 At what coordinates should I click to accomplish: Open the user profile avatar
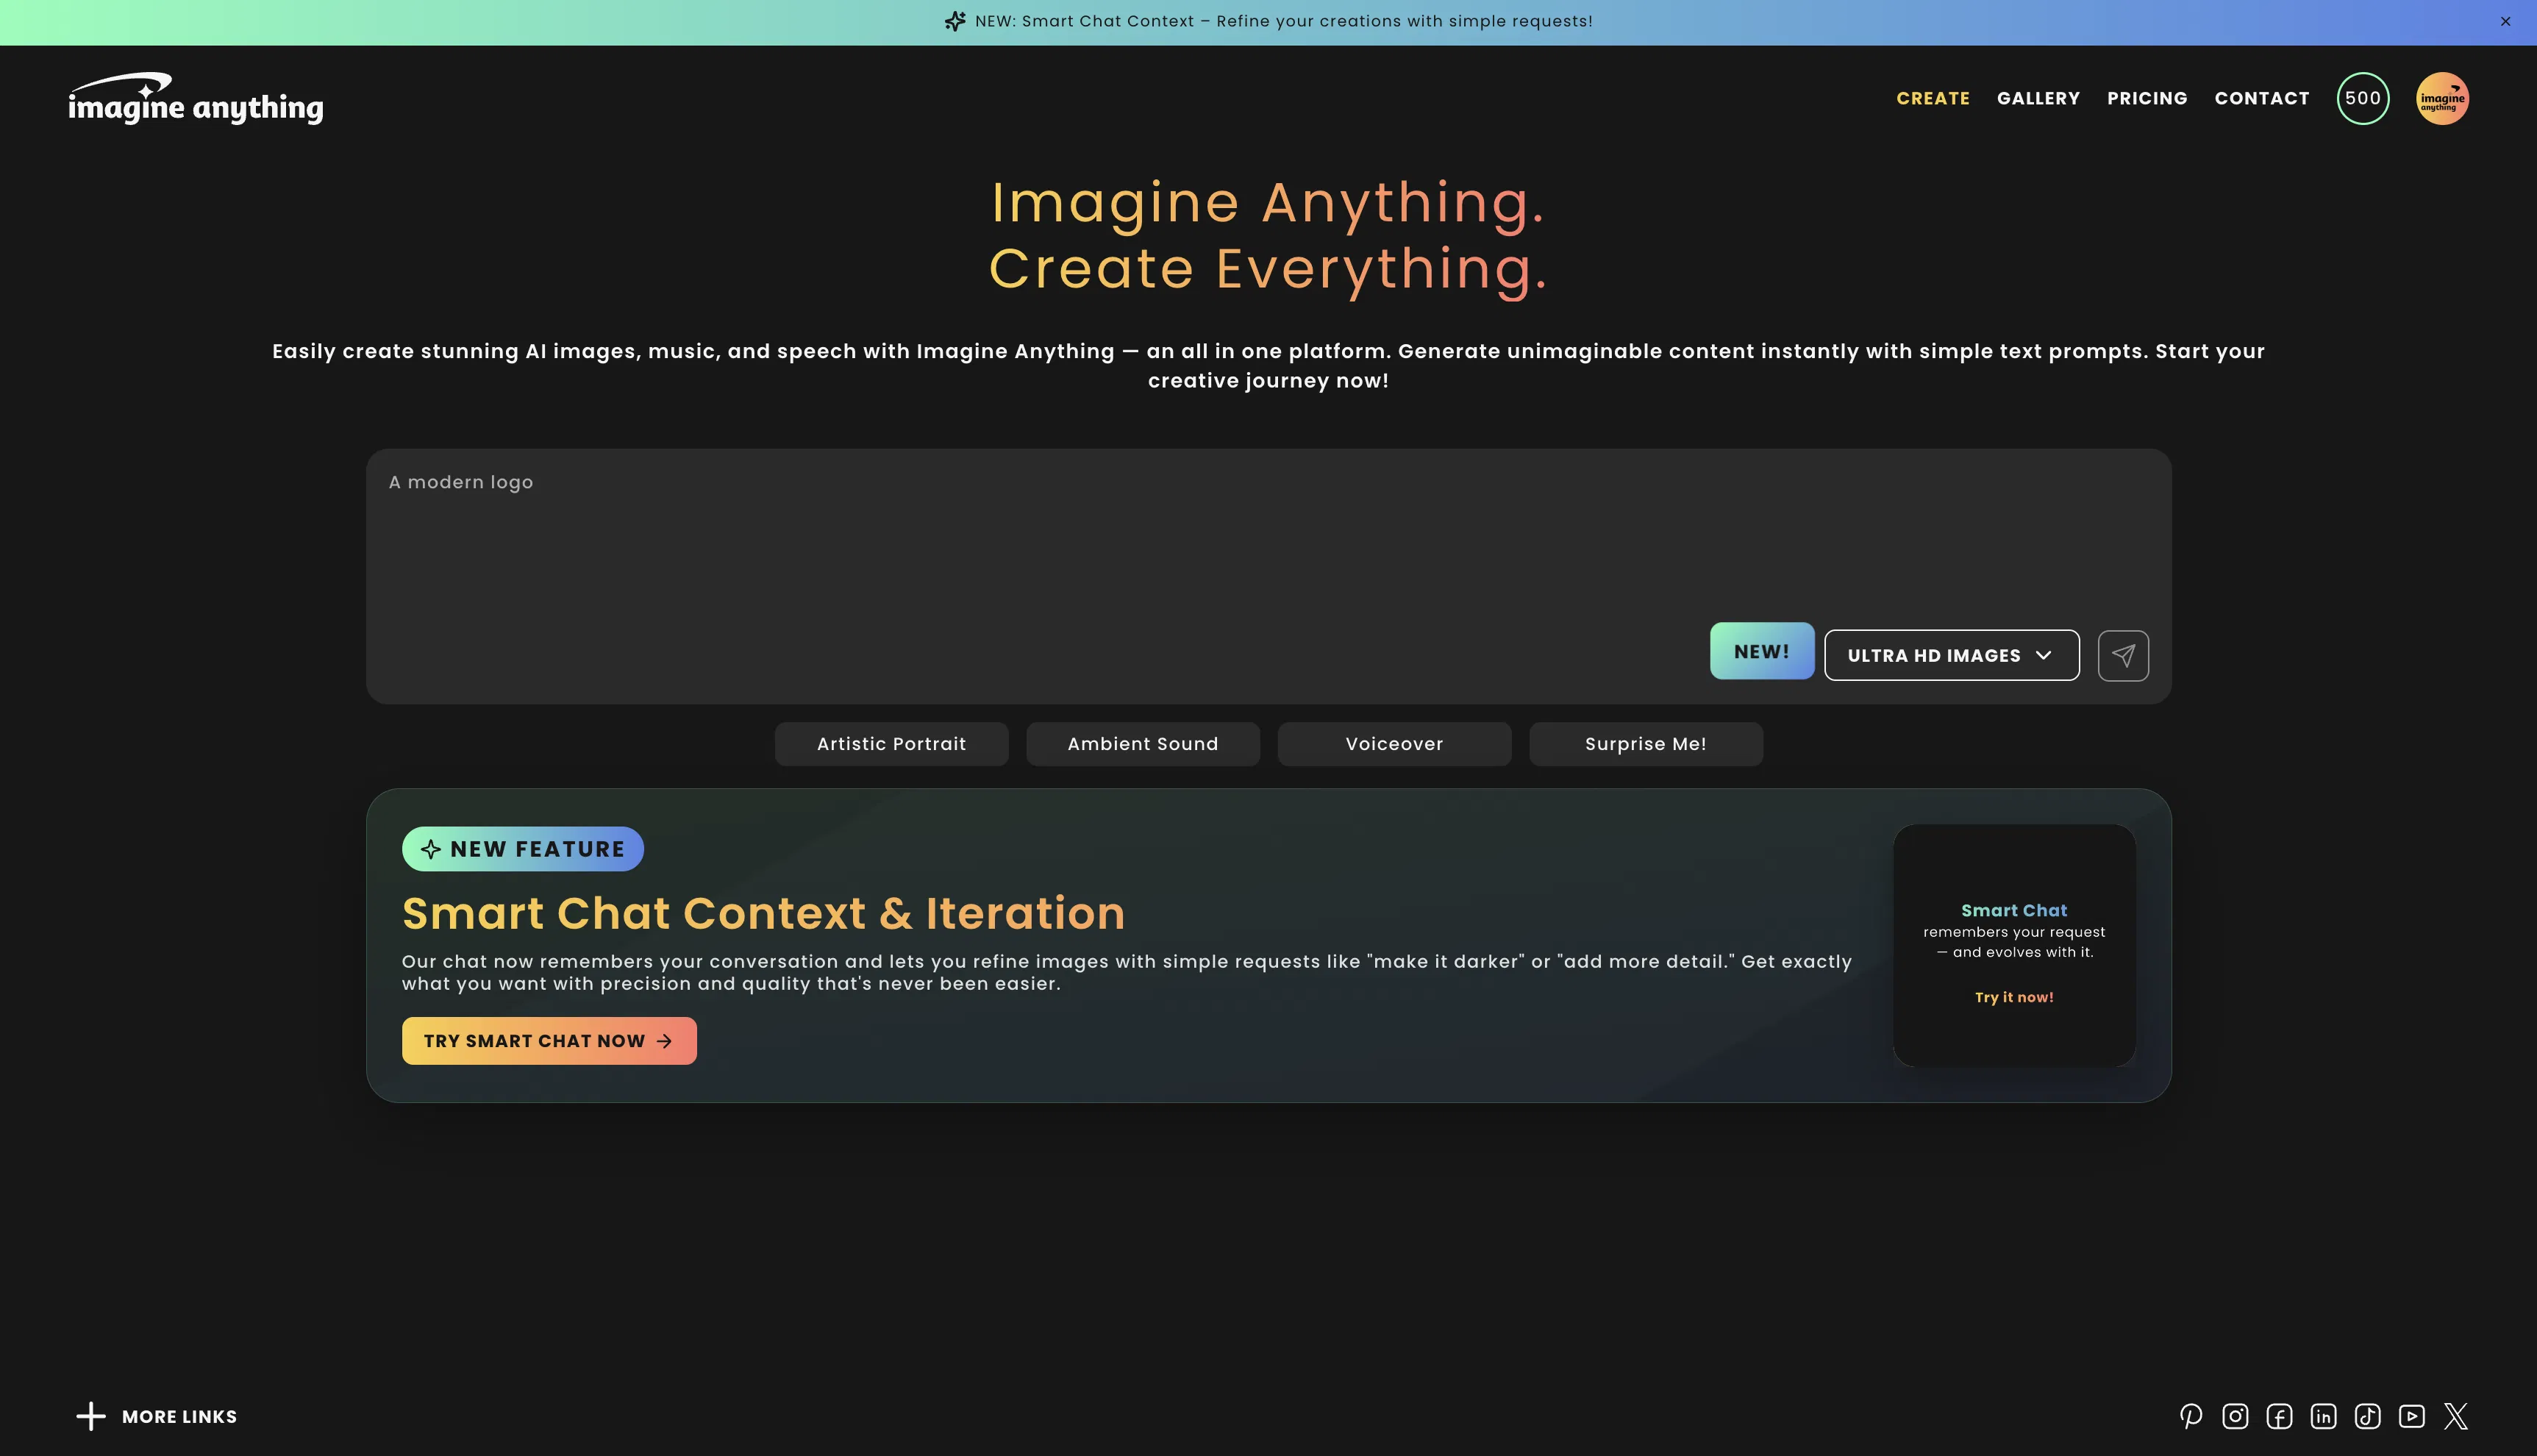point(2442,98)
